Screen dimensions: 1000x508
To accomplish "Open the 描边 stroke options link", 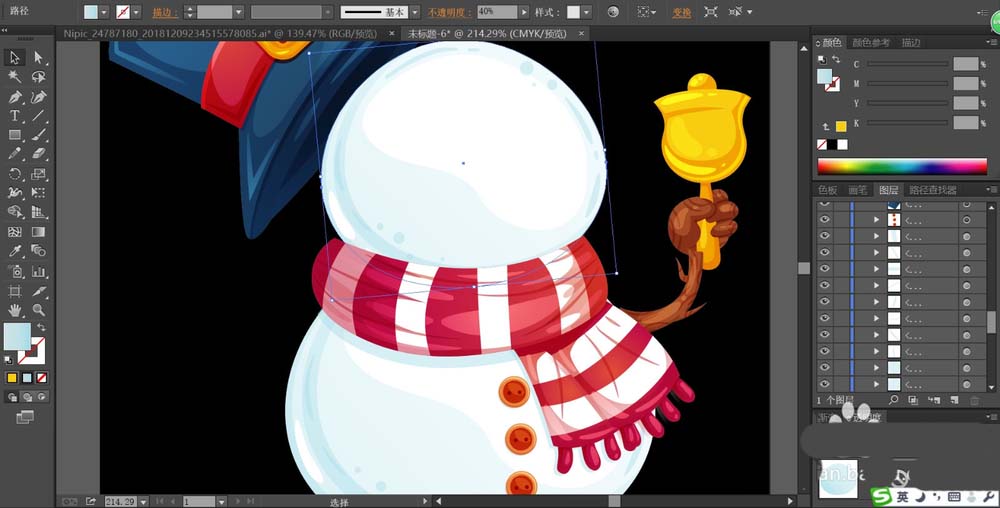I will 166,12.
